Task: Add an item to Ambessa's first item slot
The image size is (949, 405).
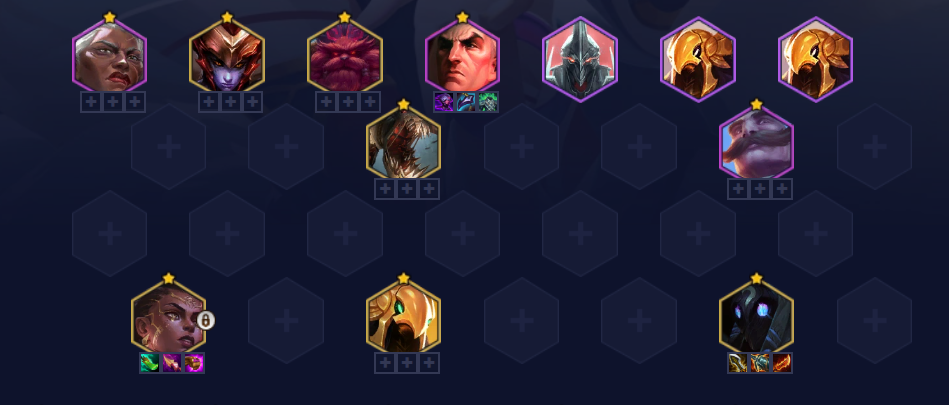Action: click(91, 102)
